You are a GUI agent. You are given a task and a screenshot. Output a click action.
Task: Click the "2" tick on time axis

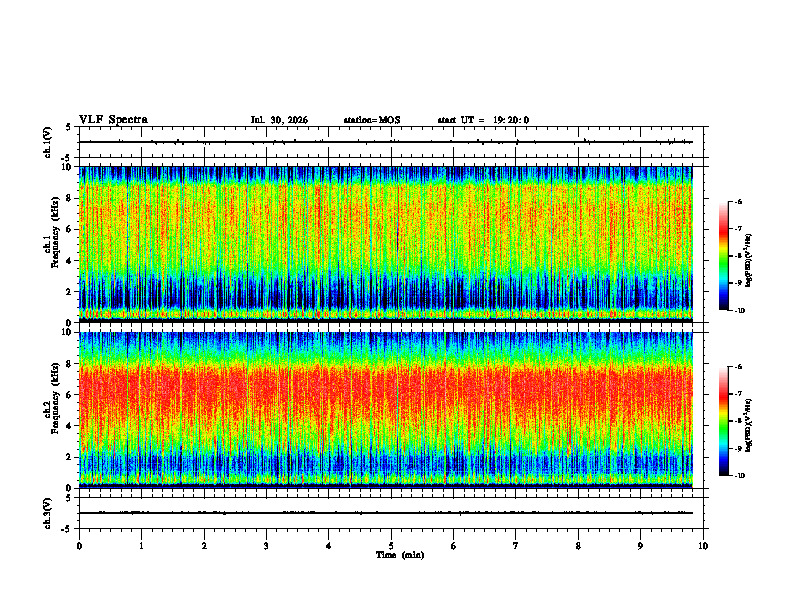[204, 546]
